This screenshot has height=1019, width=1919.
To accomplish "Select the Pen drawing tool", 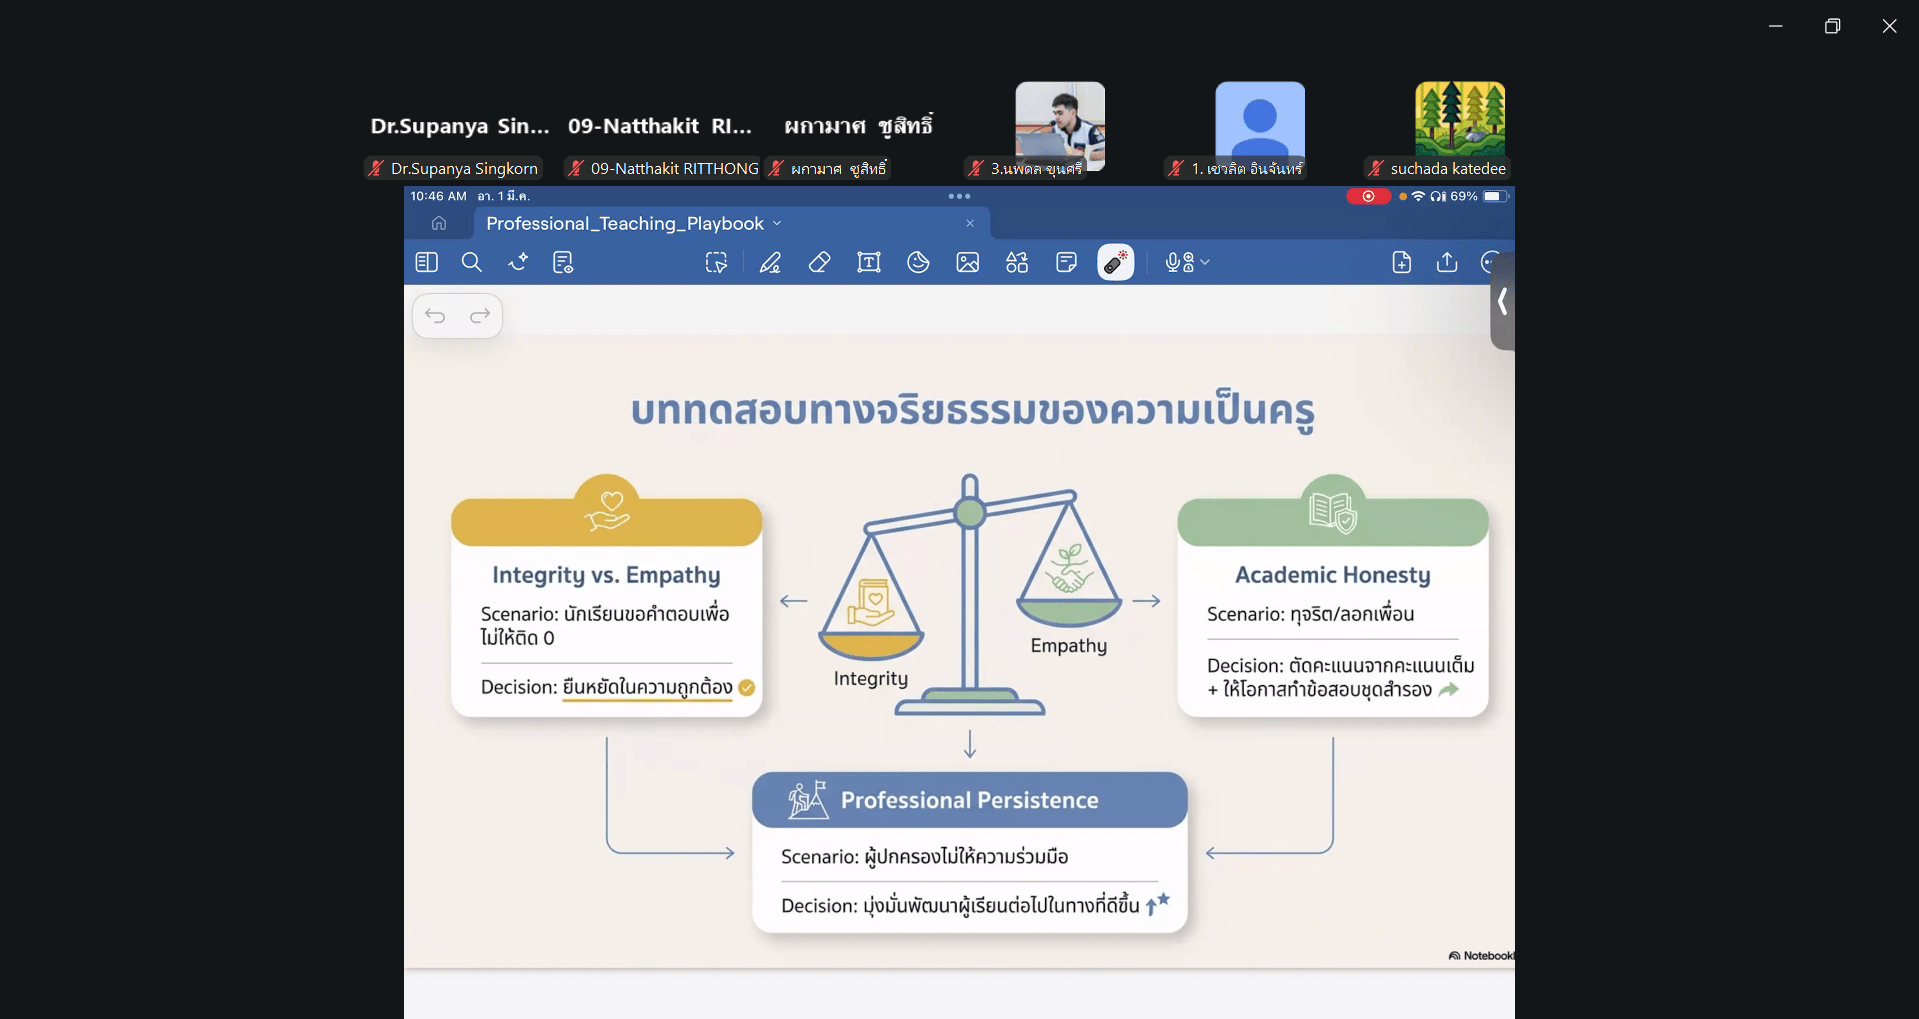I will point(769,263).
